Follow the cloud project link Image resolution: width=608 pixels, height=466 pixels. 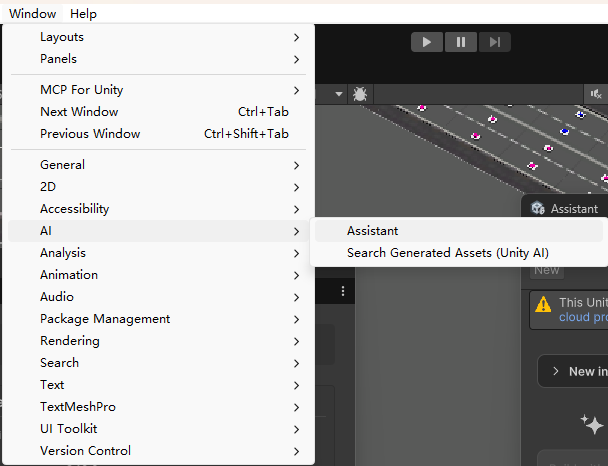tap(583, 317)
